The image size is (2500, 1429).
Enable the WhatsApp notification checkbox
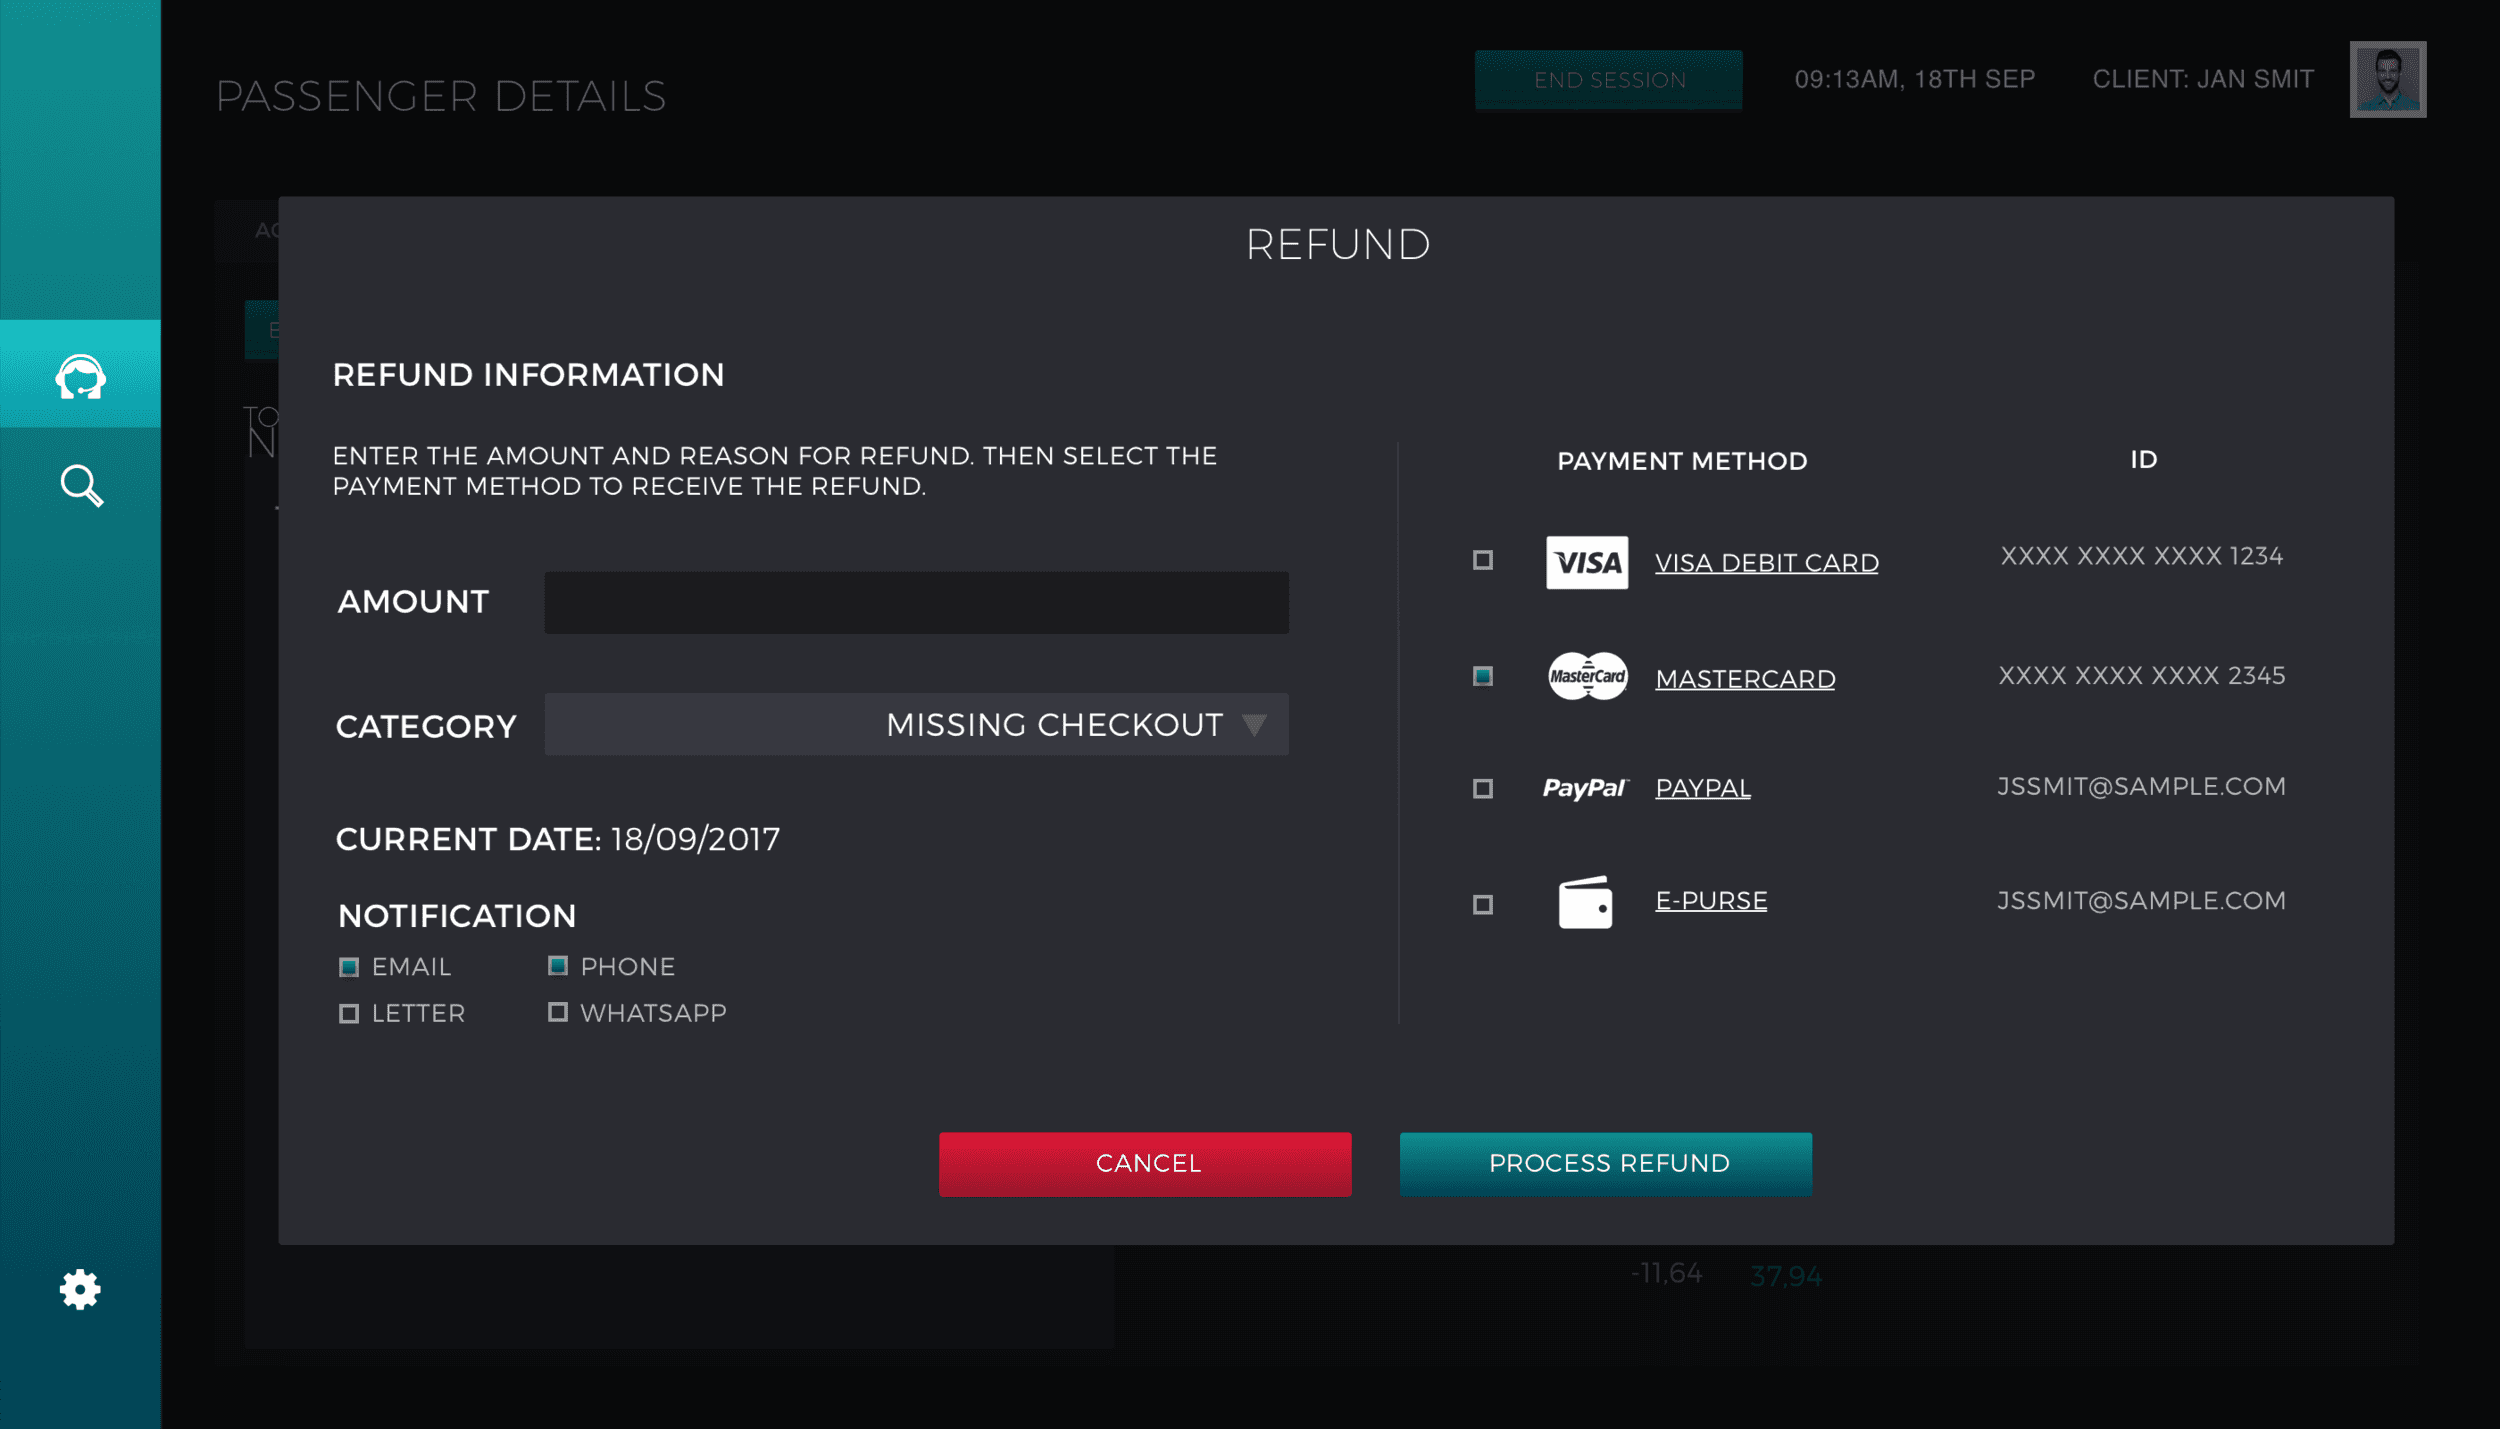[x=558, y=1012]
